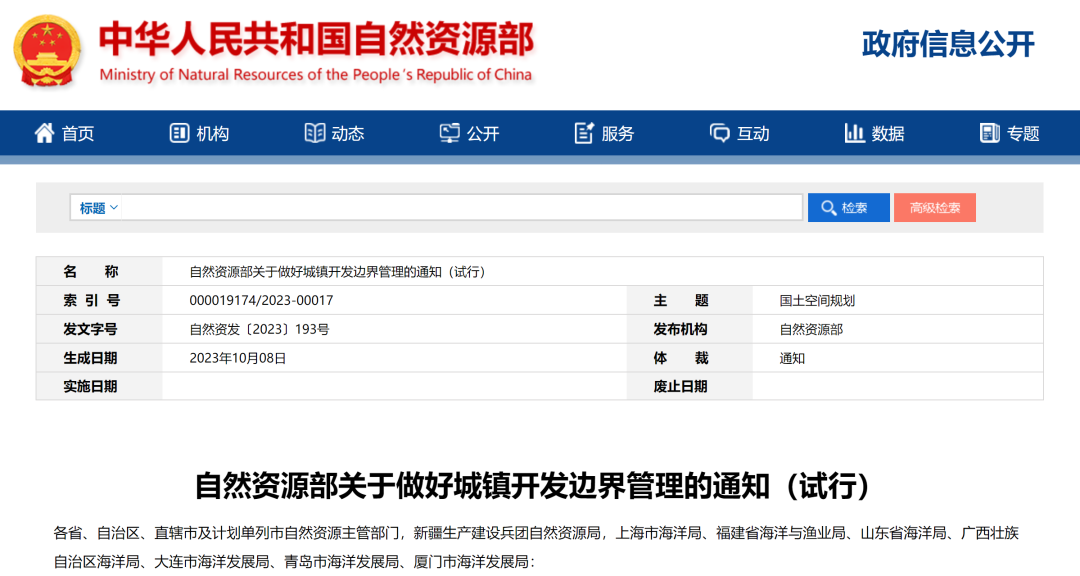Click the 数据 bar-chart icon
The image size is (1080, 576).
pos(855,132)
